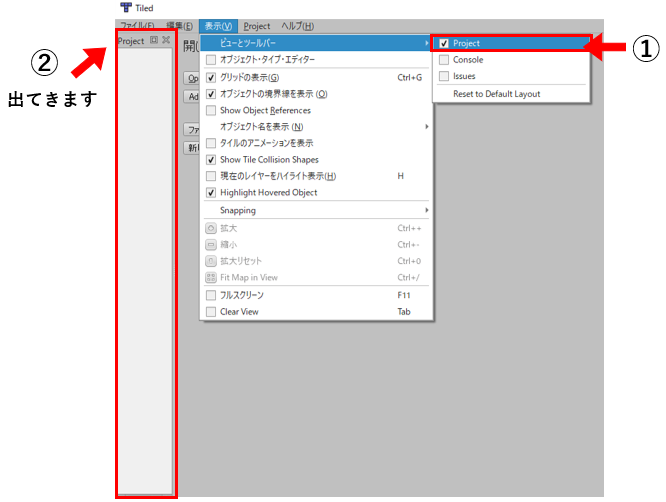Uncheck Highlight Hovered Object

pyautogui.click(x=211, y=193)
